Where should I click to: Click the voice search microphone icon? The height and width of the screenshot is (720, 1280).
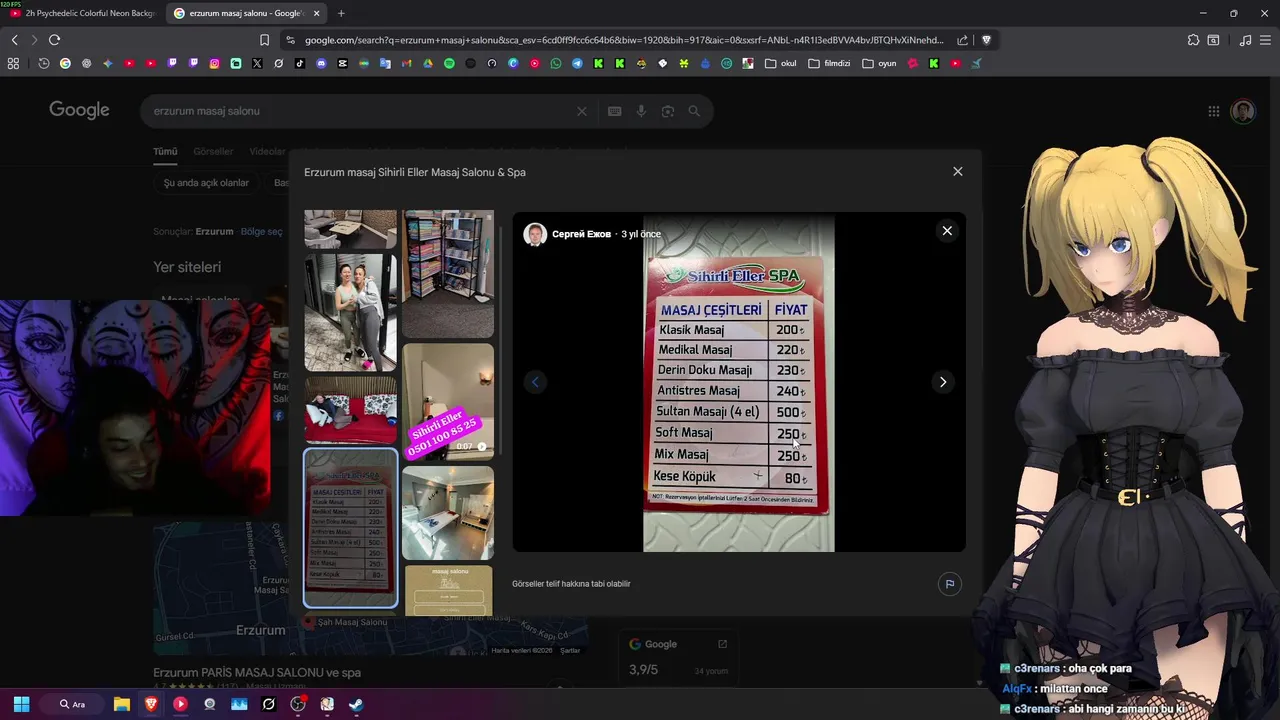[641, 111]
